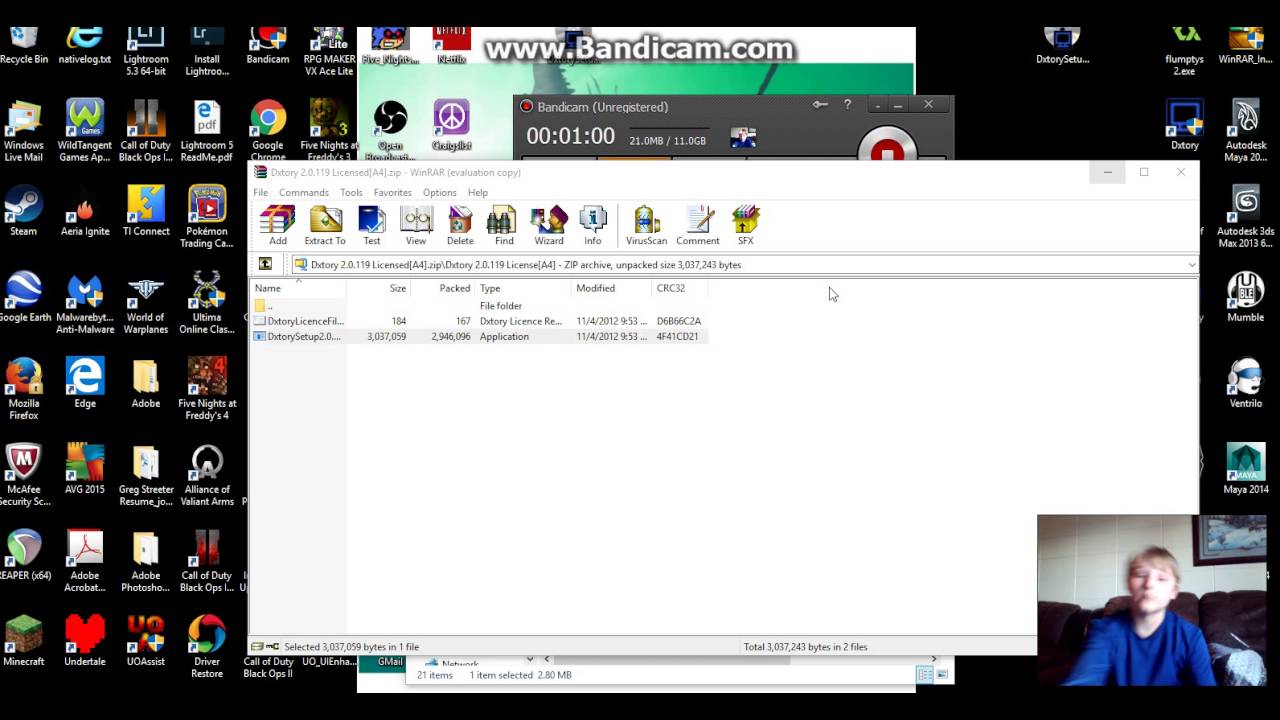
Task: Sort by the Packed column header
Action: [443, 288]
